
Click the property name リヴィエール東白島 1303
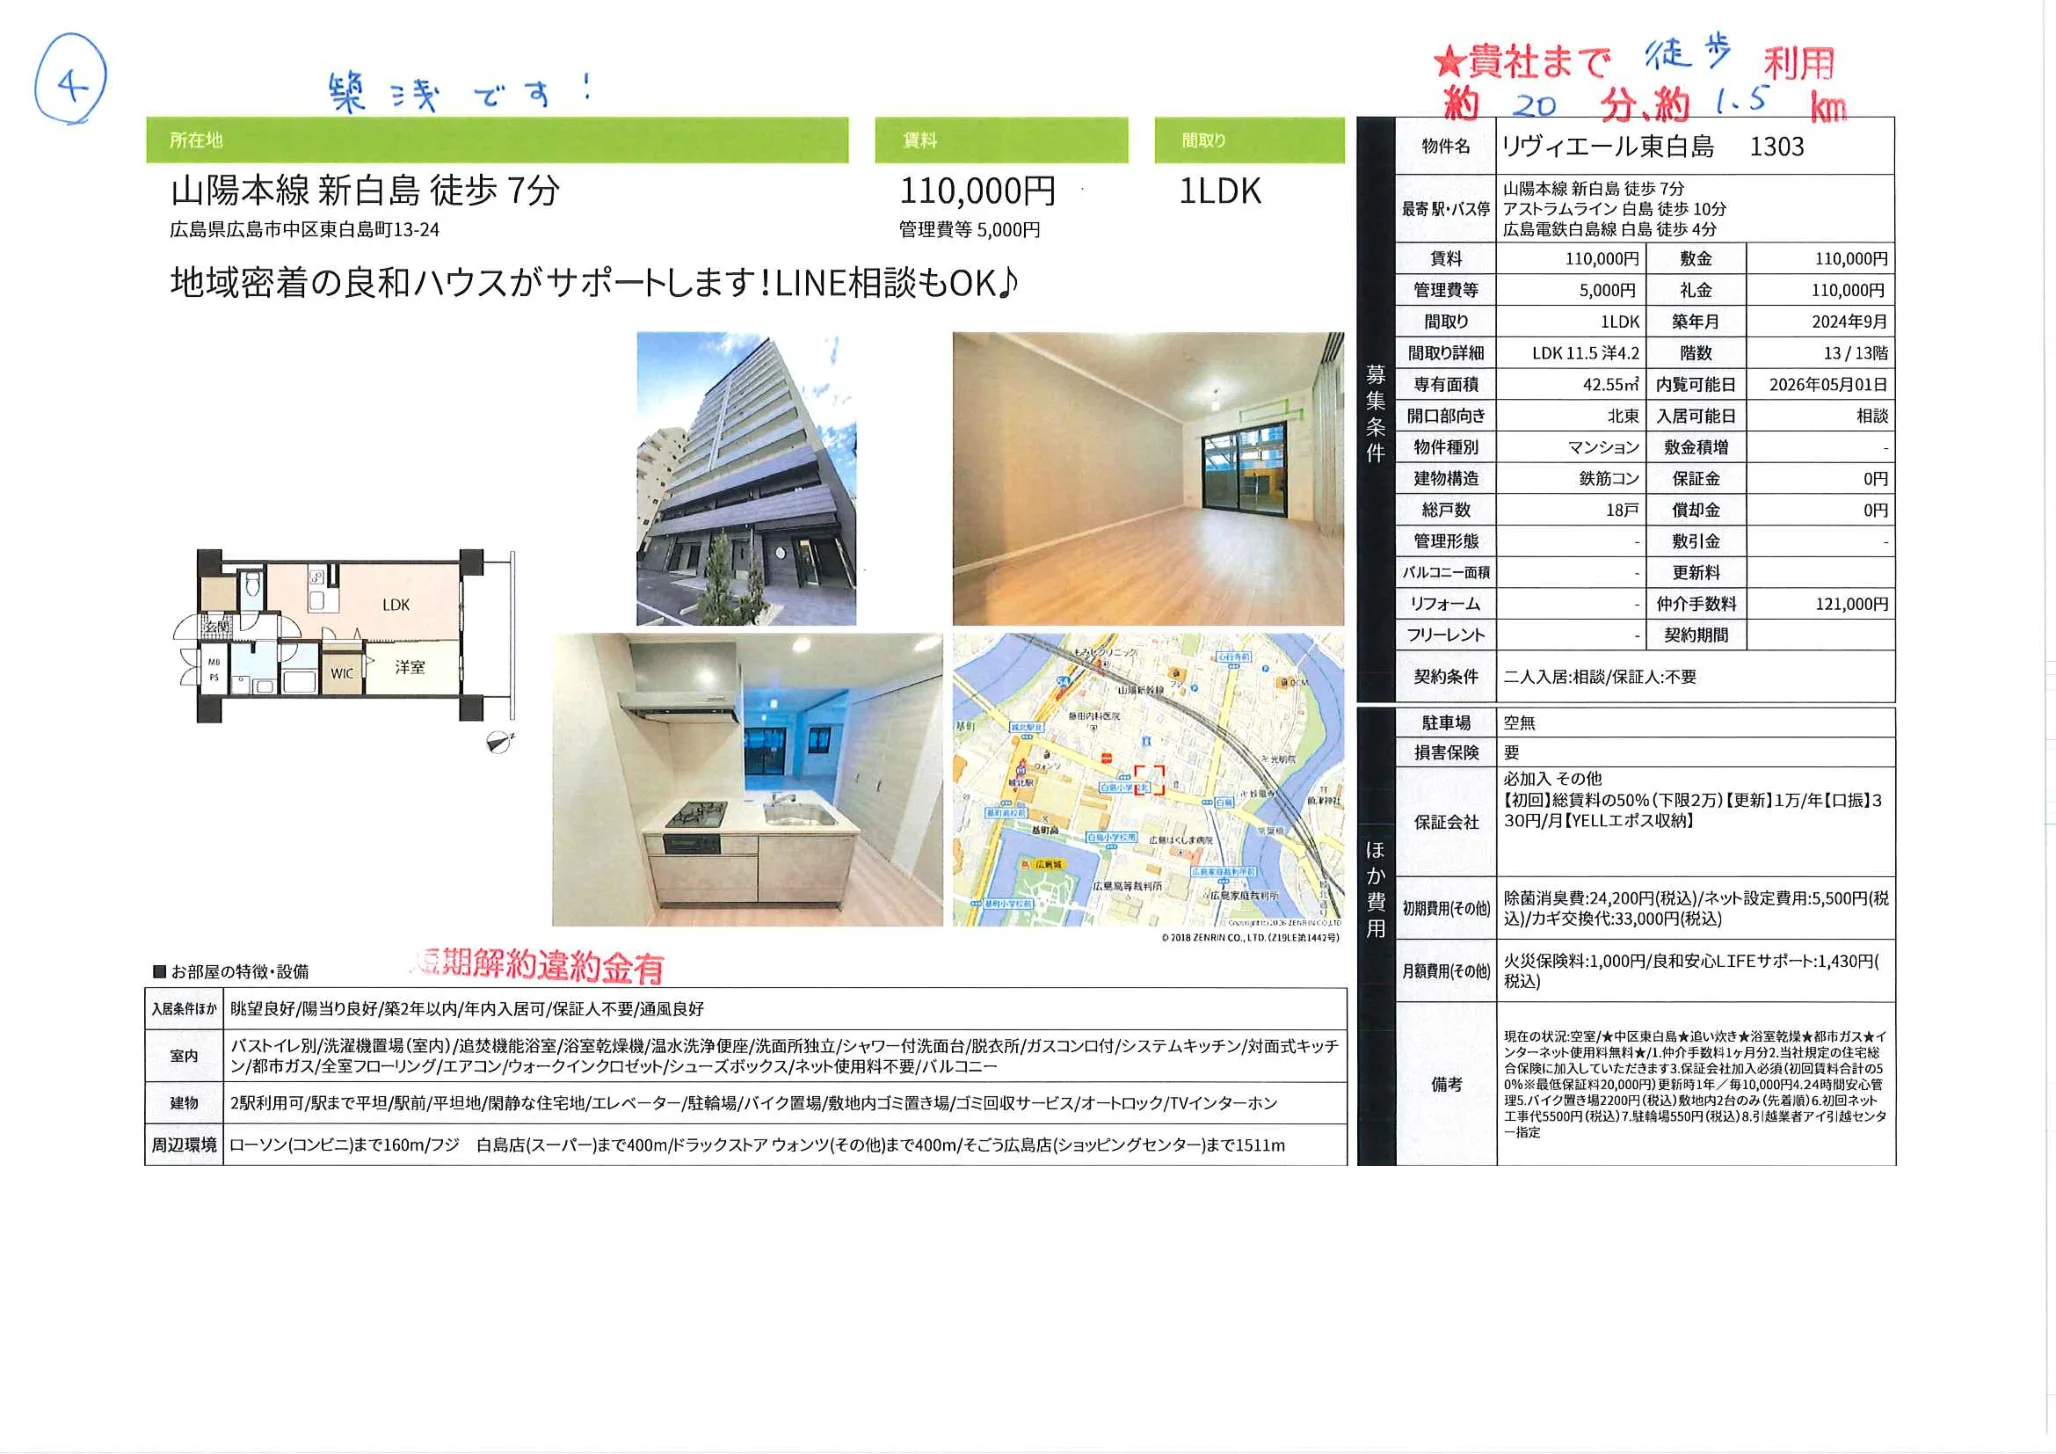click(1652, 147)
